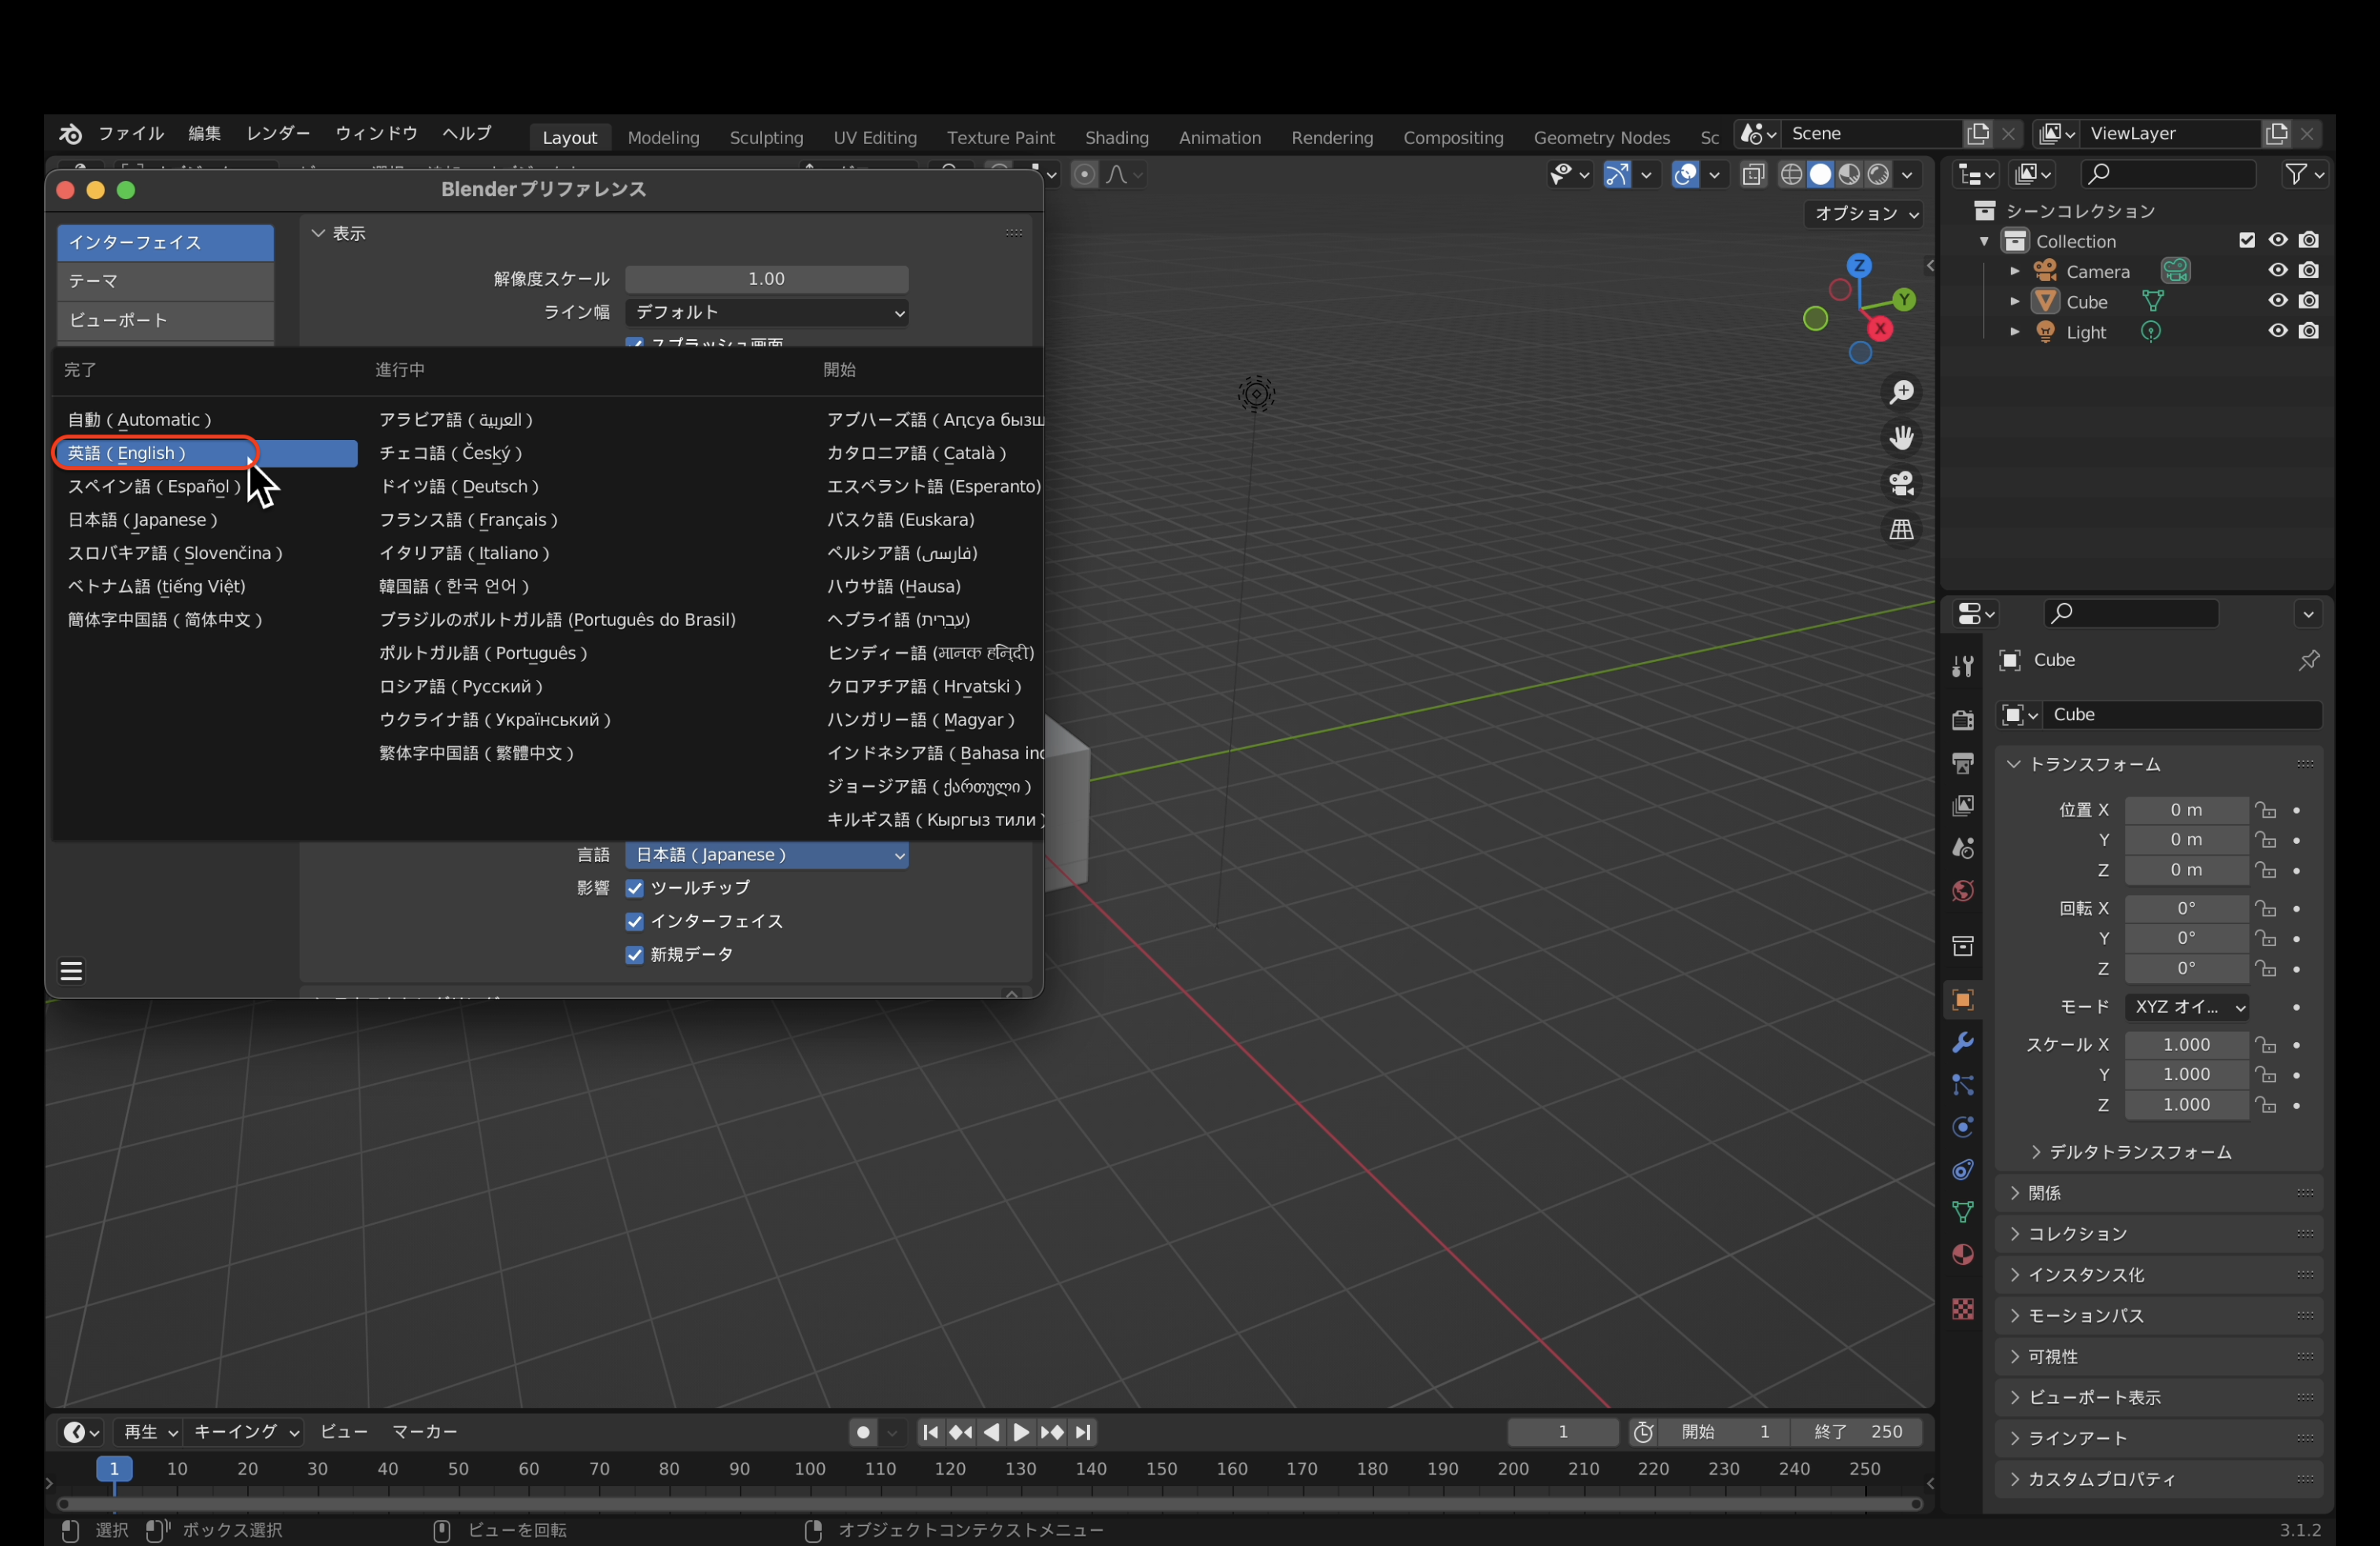Click the current frame field in timeline
Image resolution: width=2380 pixels, height=1546 pixels.
point(1563,1432)
